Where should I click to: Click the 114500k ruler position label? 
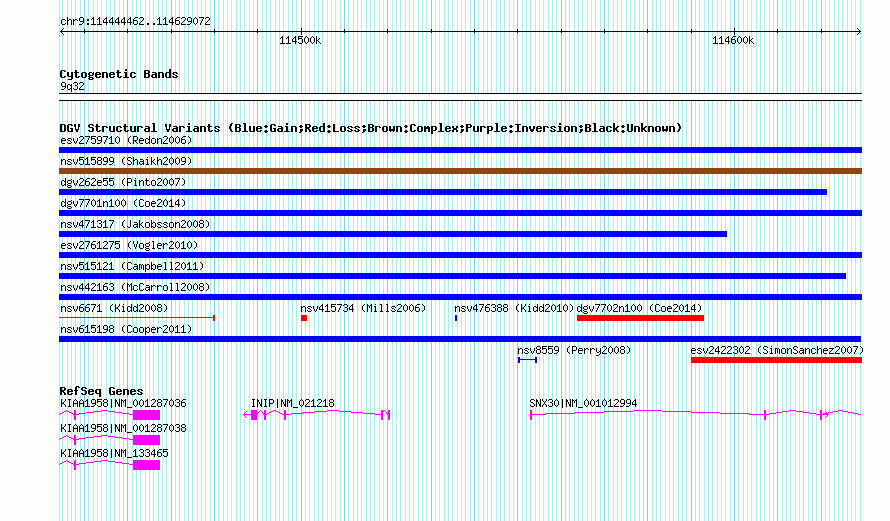tap(300, 40)
